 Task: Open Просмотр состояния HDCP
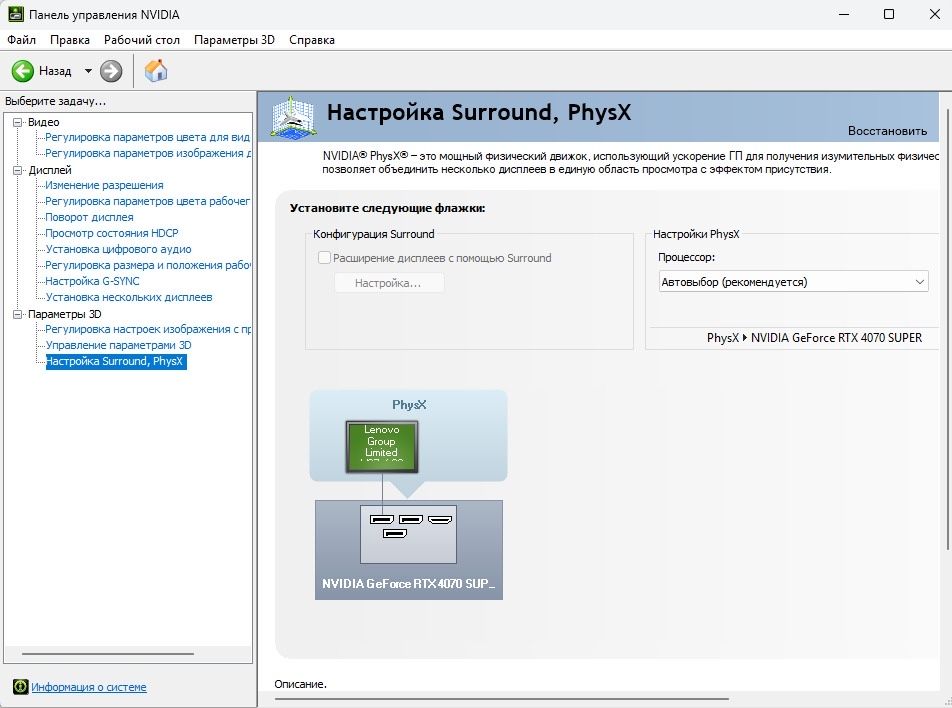(112, 233)
